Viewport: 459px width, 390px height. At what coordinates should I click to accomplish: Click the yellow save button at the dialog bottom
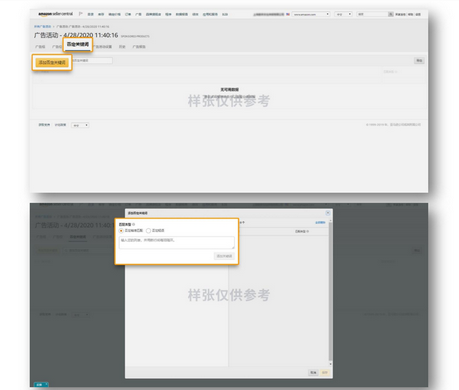click(x=325, y=372)
